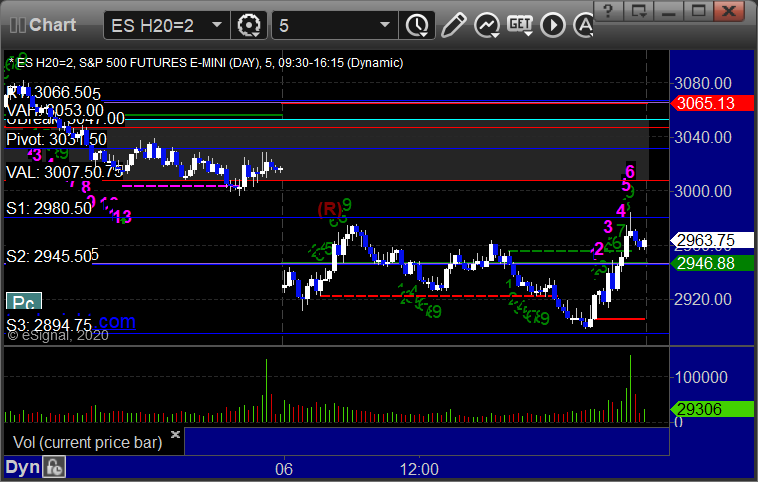Image resolution: width=758 pixels, height=482 pixels.
Task: Click the question mark help button
Action: tap(608, 11)
